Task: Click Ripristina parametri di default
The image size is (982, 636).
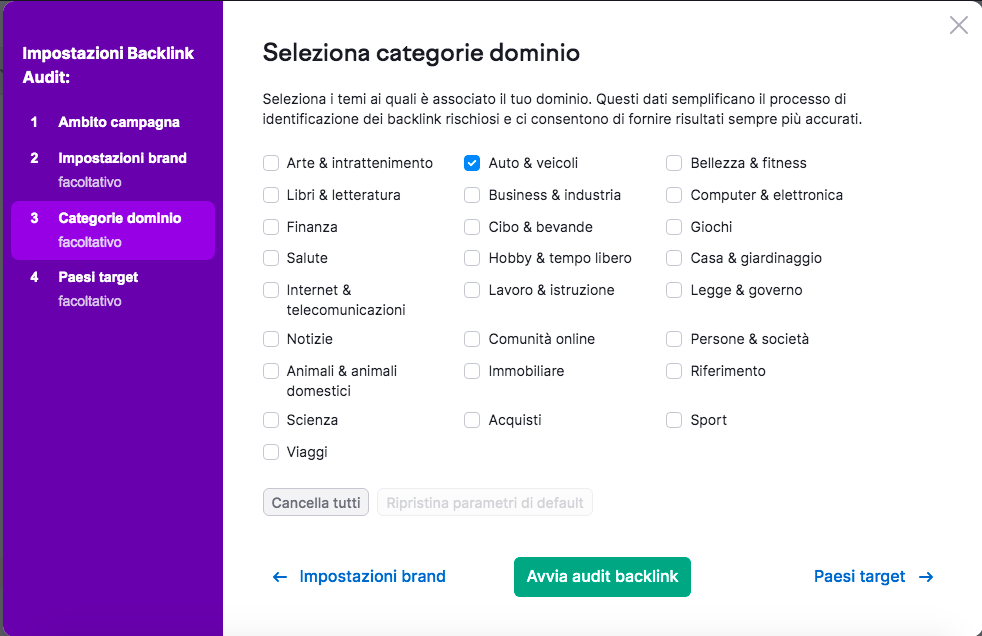Action: click(x=485, y=503)
